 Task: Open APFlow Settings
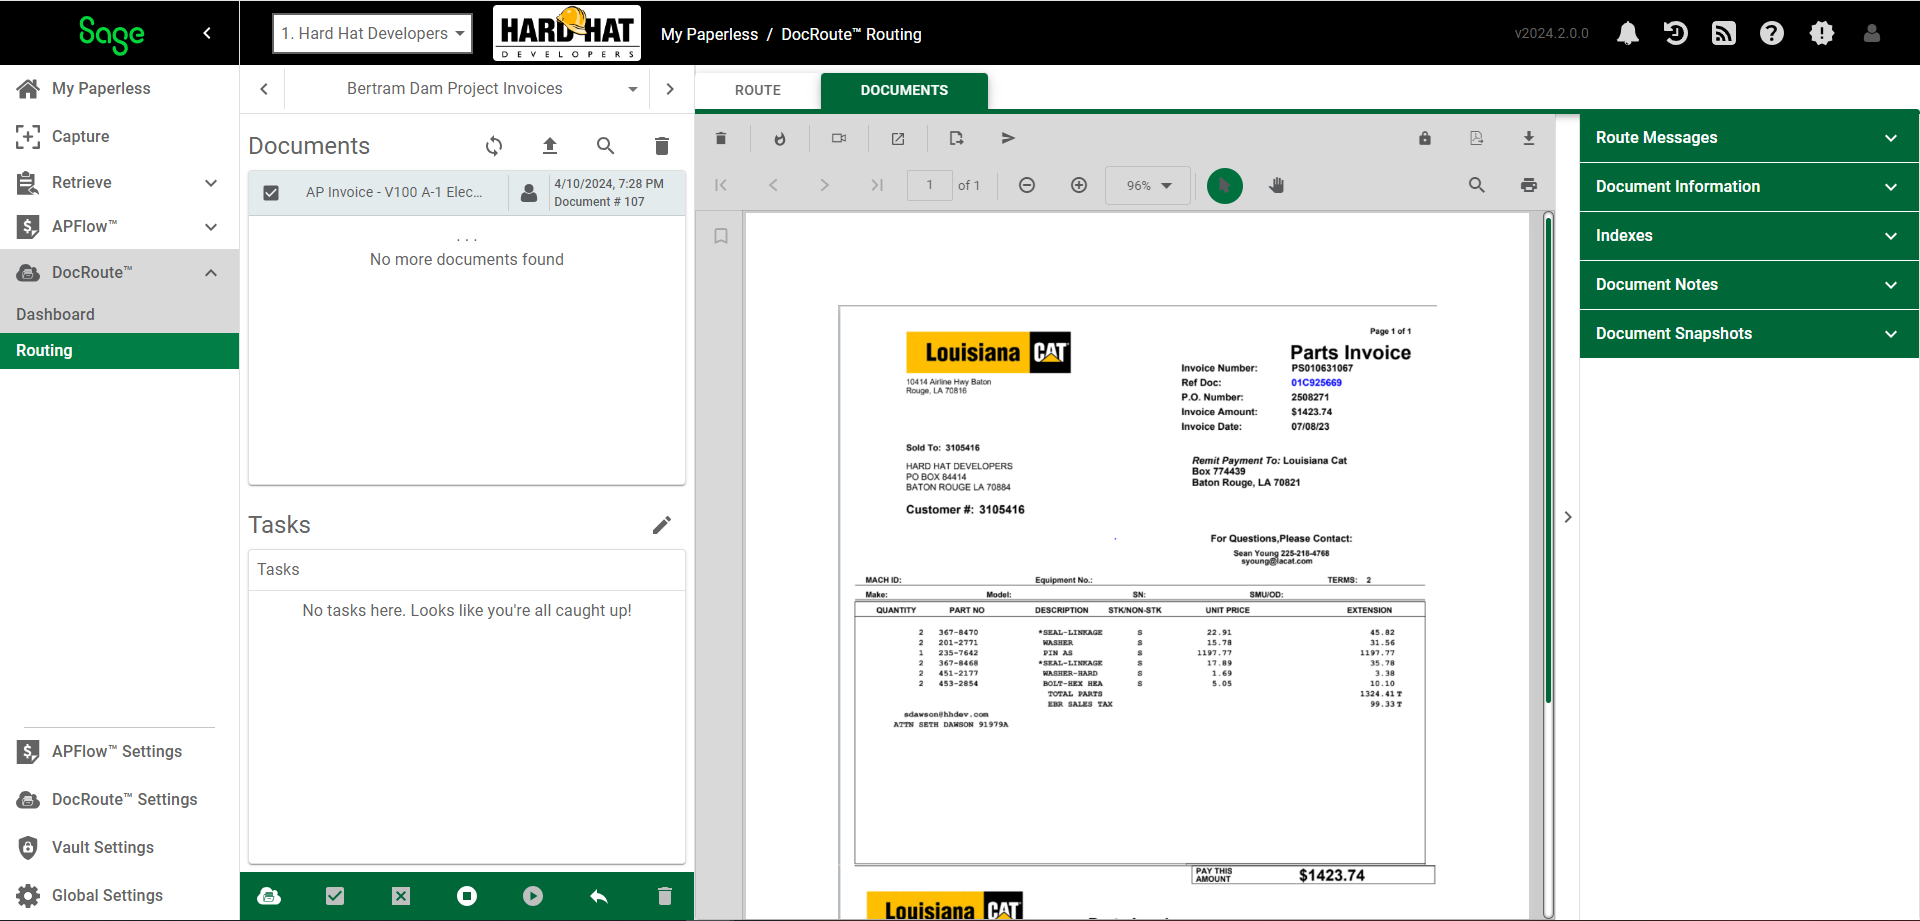(119, 751)
